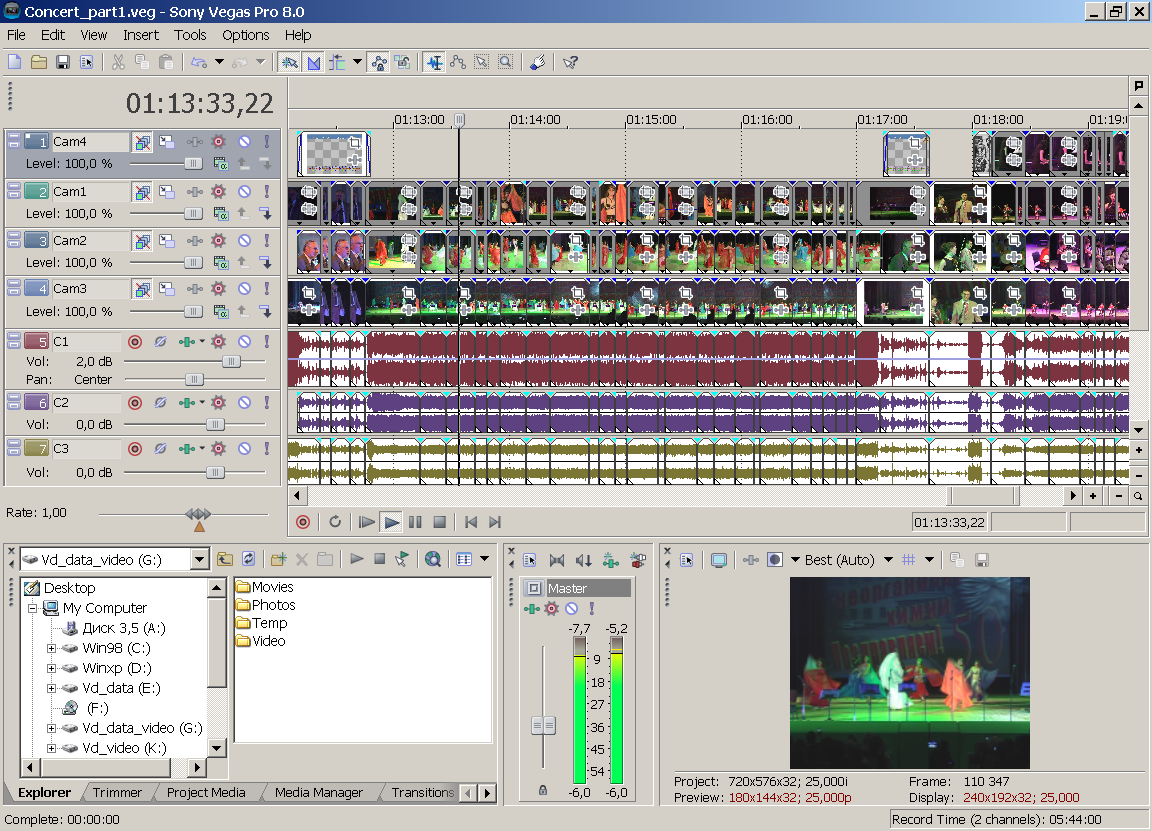Viewport: 1152px width, 831px height.
Task: Arm the C1 audio track for record
Action: [135, 342]
